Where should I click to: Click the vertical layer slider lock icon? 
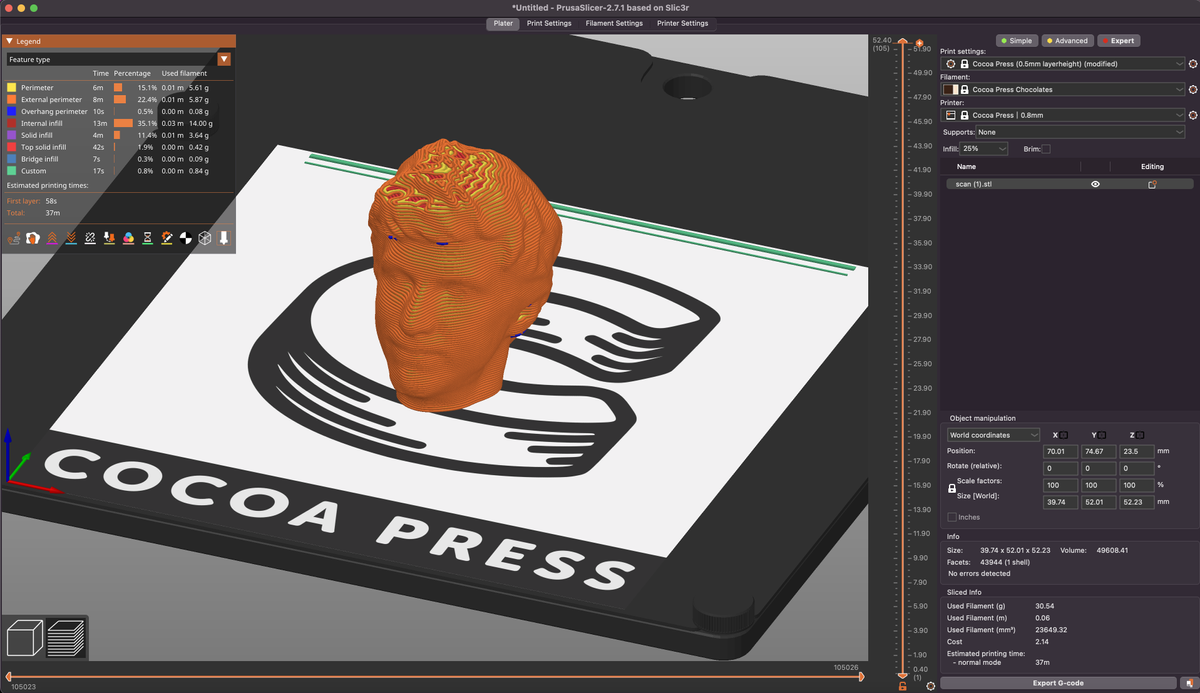click(903, 685)
